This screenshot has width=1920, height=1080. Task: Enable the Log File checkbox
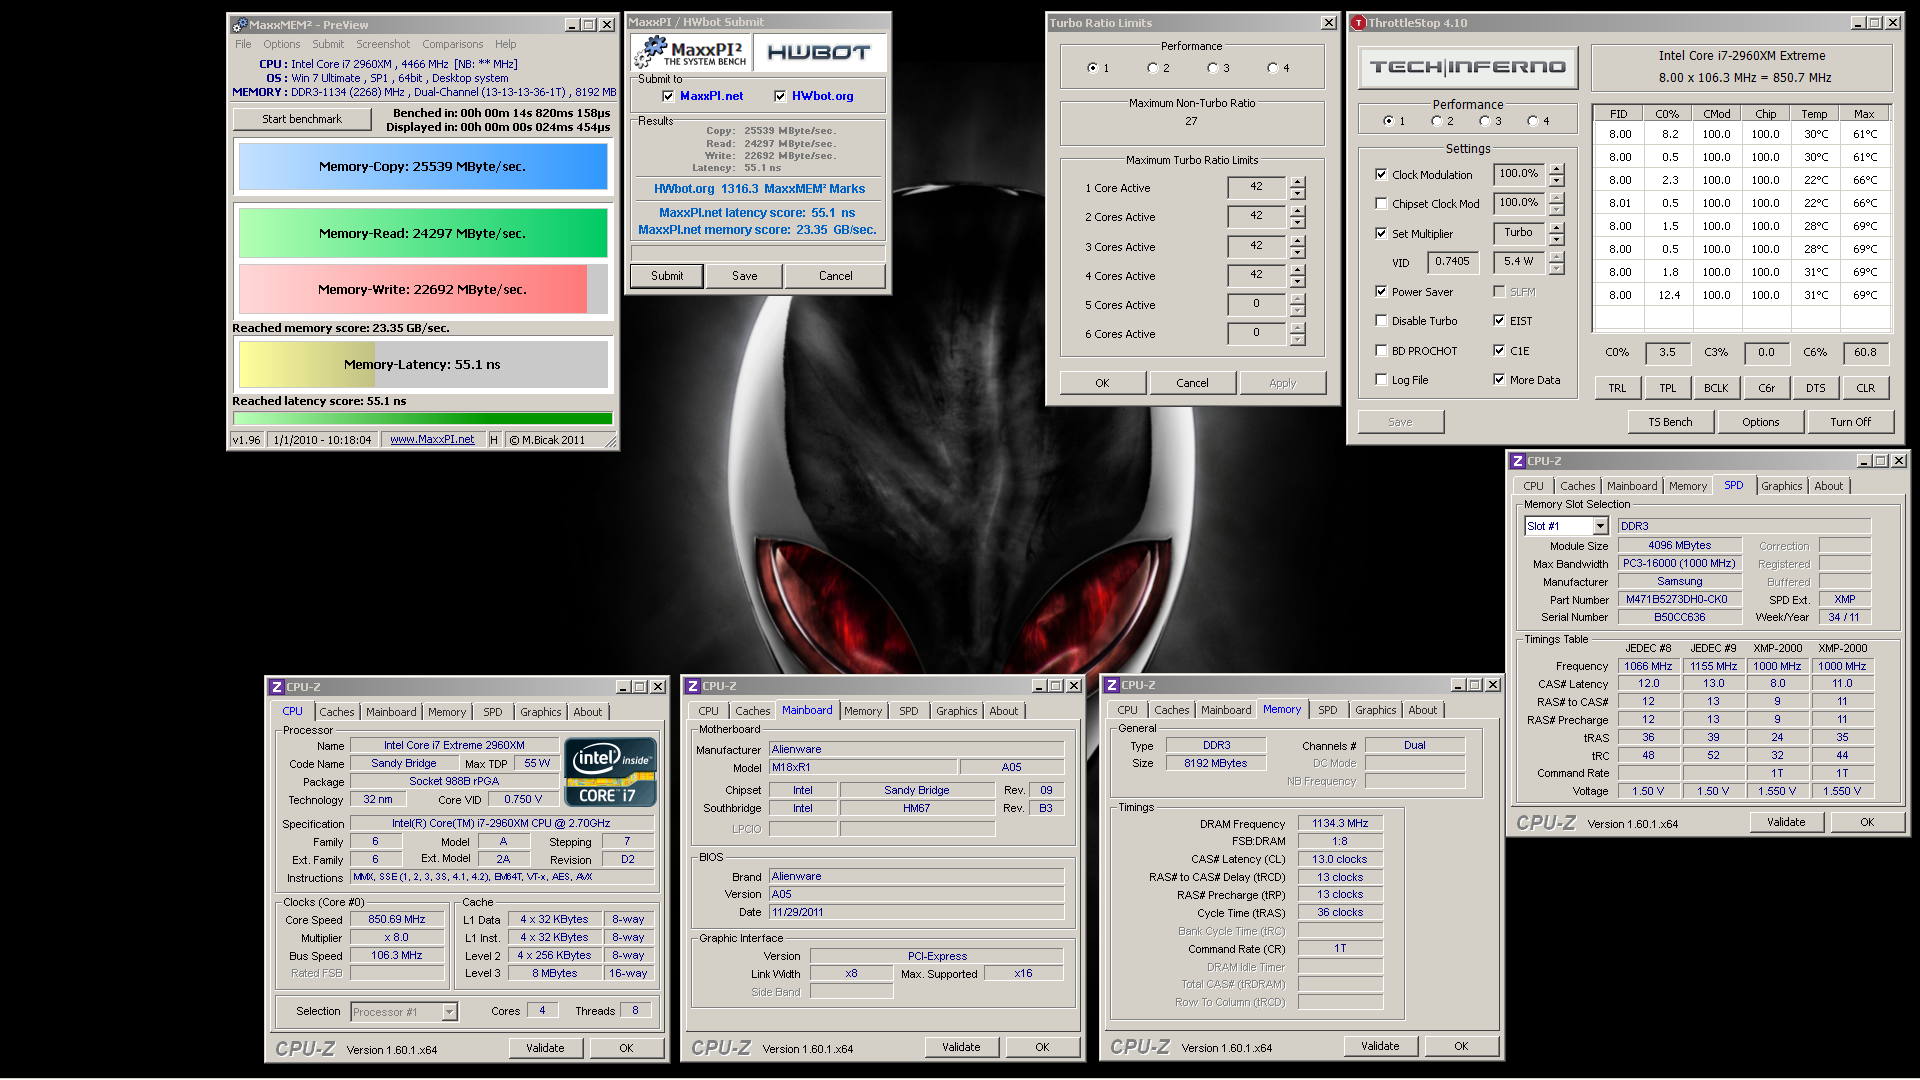pyautogui.click(x=1381, y=379)
